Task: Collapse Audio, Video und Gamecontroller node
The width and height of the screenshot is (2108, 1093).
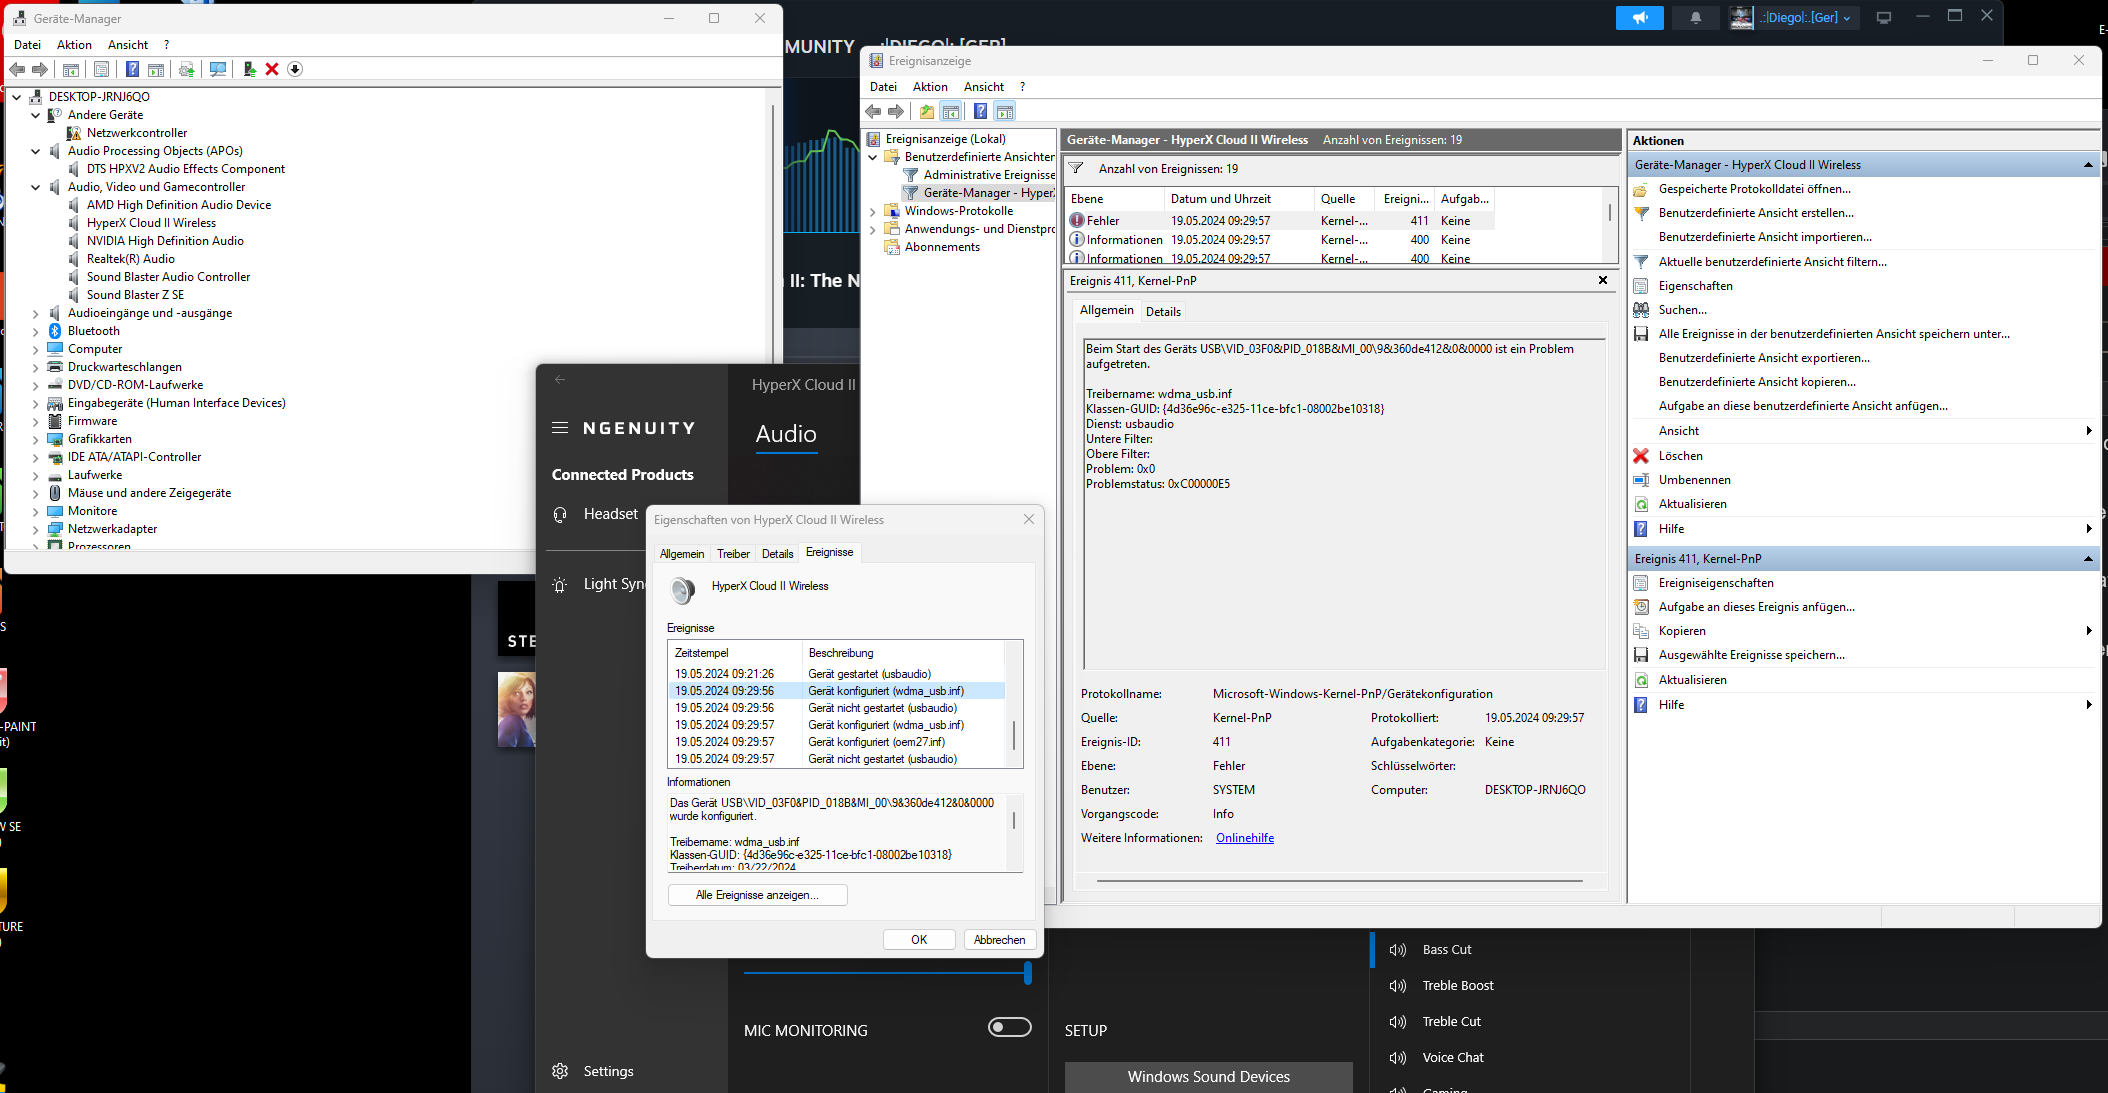Action: pos(36,187)
